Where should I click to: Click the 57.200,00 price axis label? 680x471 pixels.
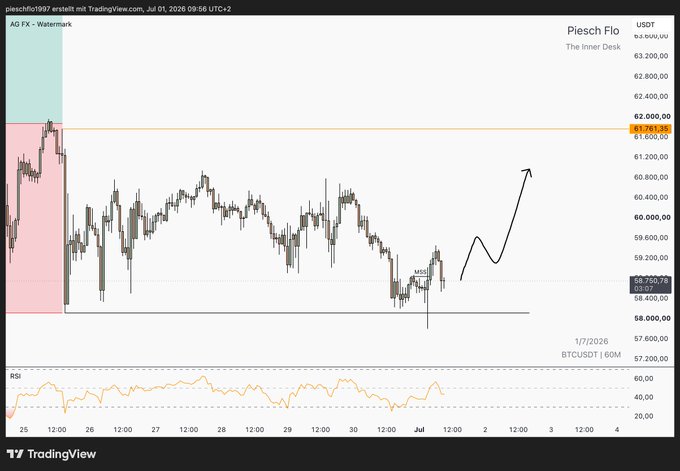(651, 359)
